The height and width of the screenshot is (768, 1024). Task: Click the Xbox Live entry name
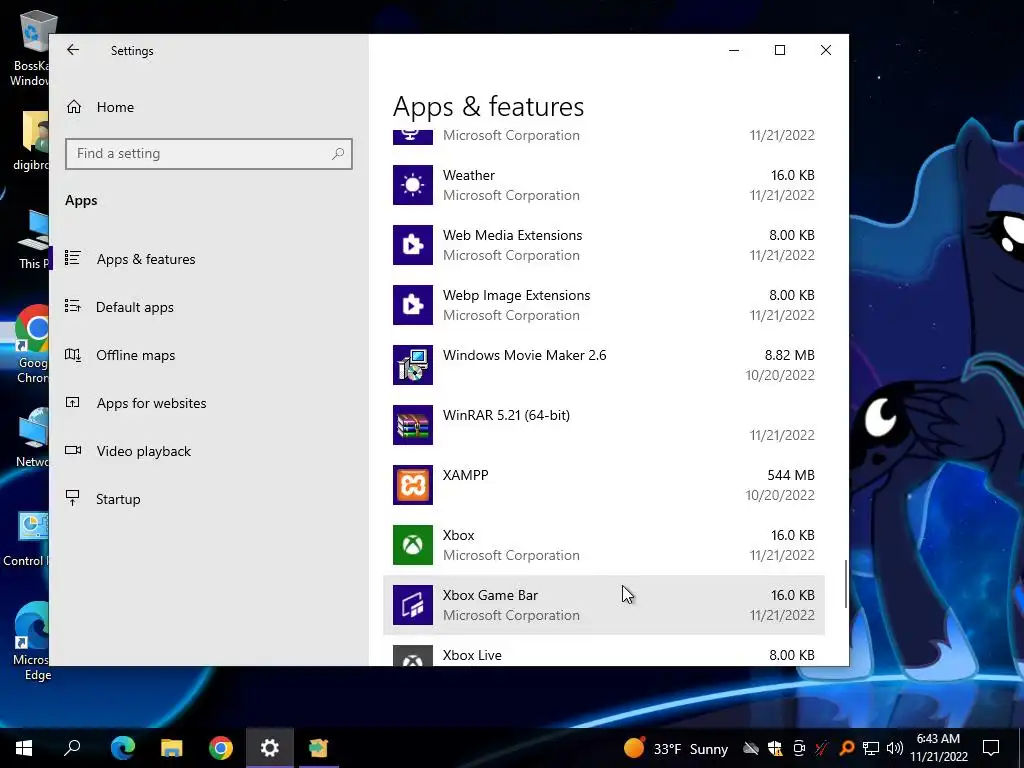coord(472,655)
